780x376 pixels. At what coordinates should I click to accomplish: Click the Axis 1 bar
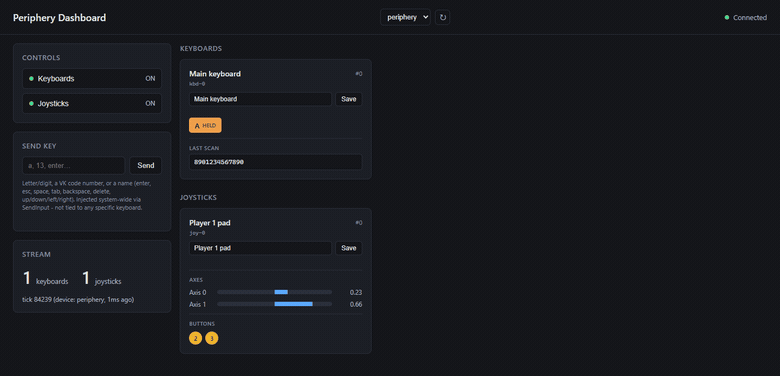coord(275,304)
